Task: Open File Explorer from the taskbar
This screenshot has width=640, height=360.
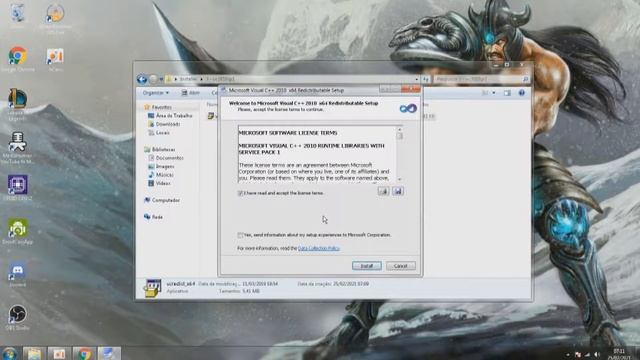Action: tap(34, 353)
